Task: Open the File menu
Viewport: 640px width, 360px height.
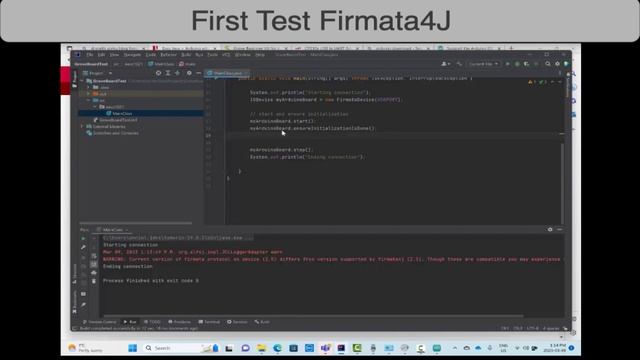Action: click(90, 55)
